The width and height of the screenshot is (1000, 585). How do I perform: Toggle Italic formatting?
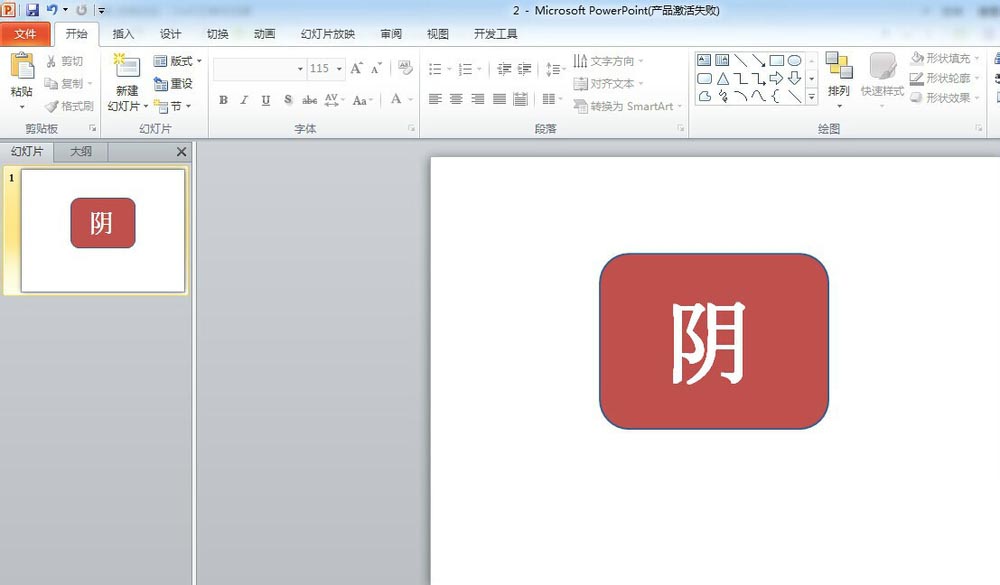(243, 100)
